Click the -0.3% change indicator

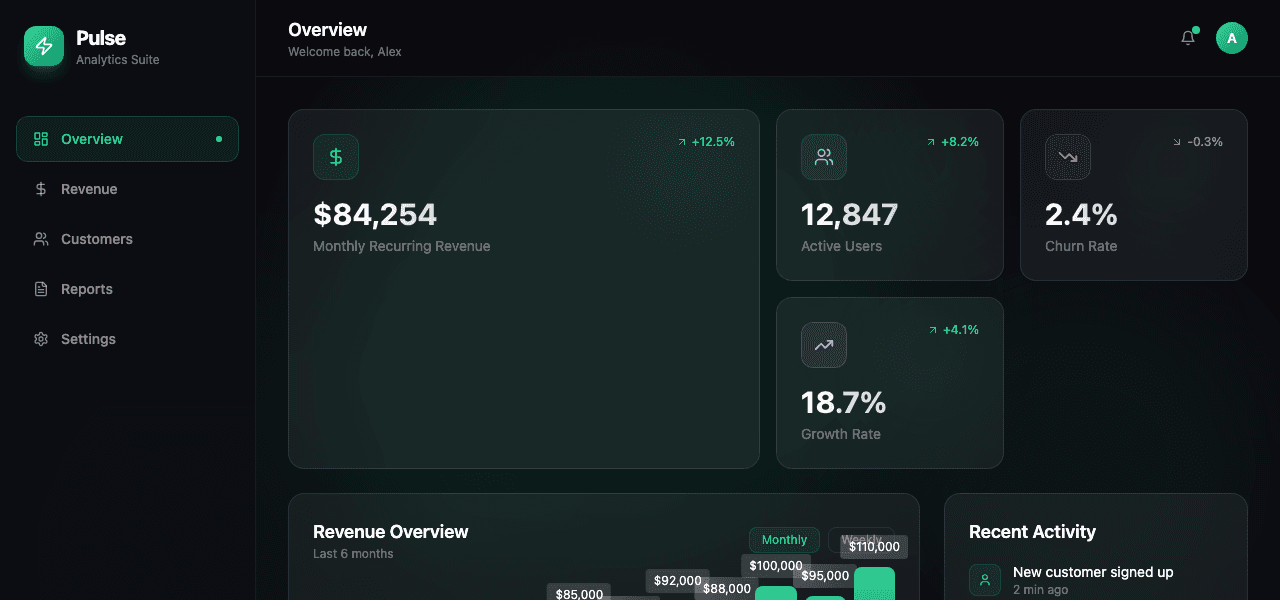(1198, 142)
